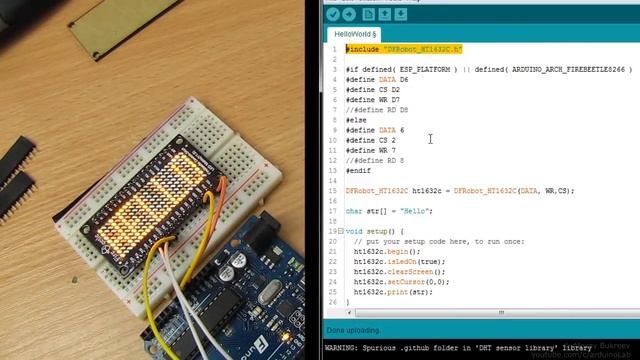Screen dimensions: 640x360
Task: Click the '#if defined( ESP_PLATFORM )' line
Action: tap(489, 70)
